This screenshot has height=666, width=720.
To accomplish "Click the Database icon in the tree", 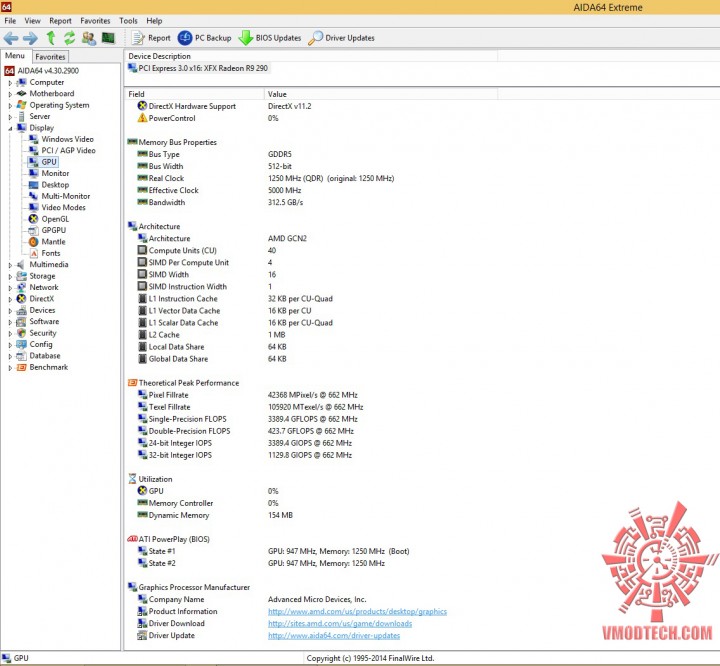I will click(x=21, y=356).
